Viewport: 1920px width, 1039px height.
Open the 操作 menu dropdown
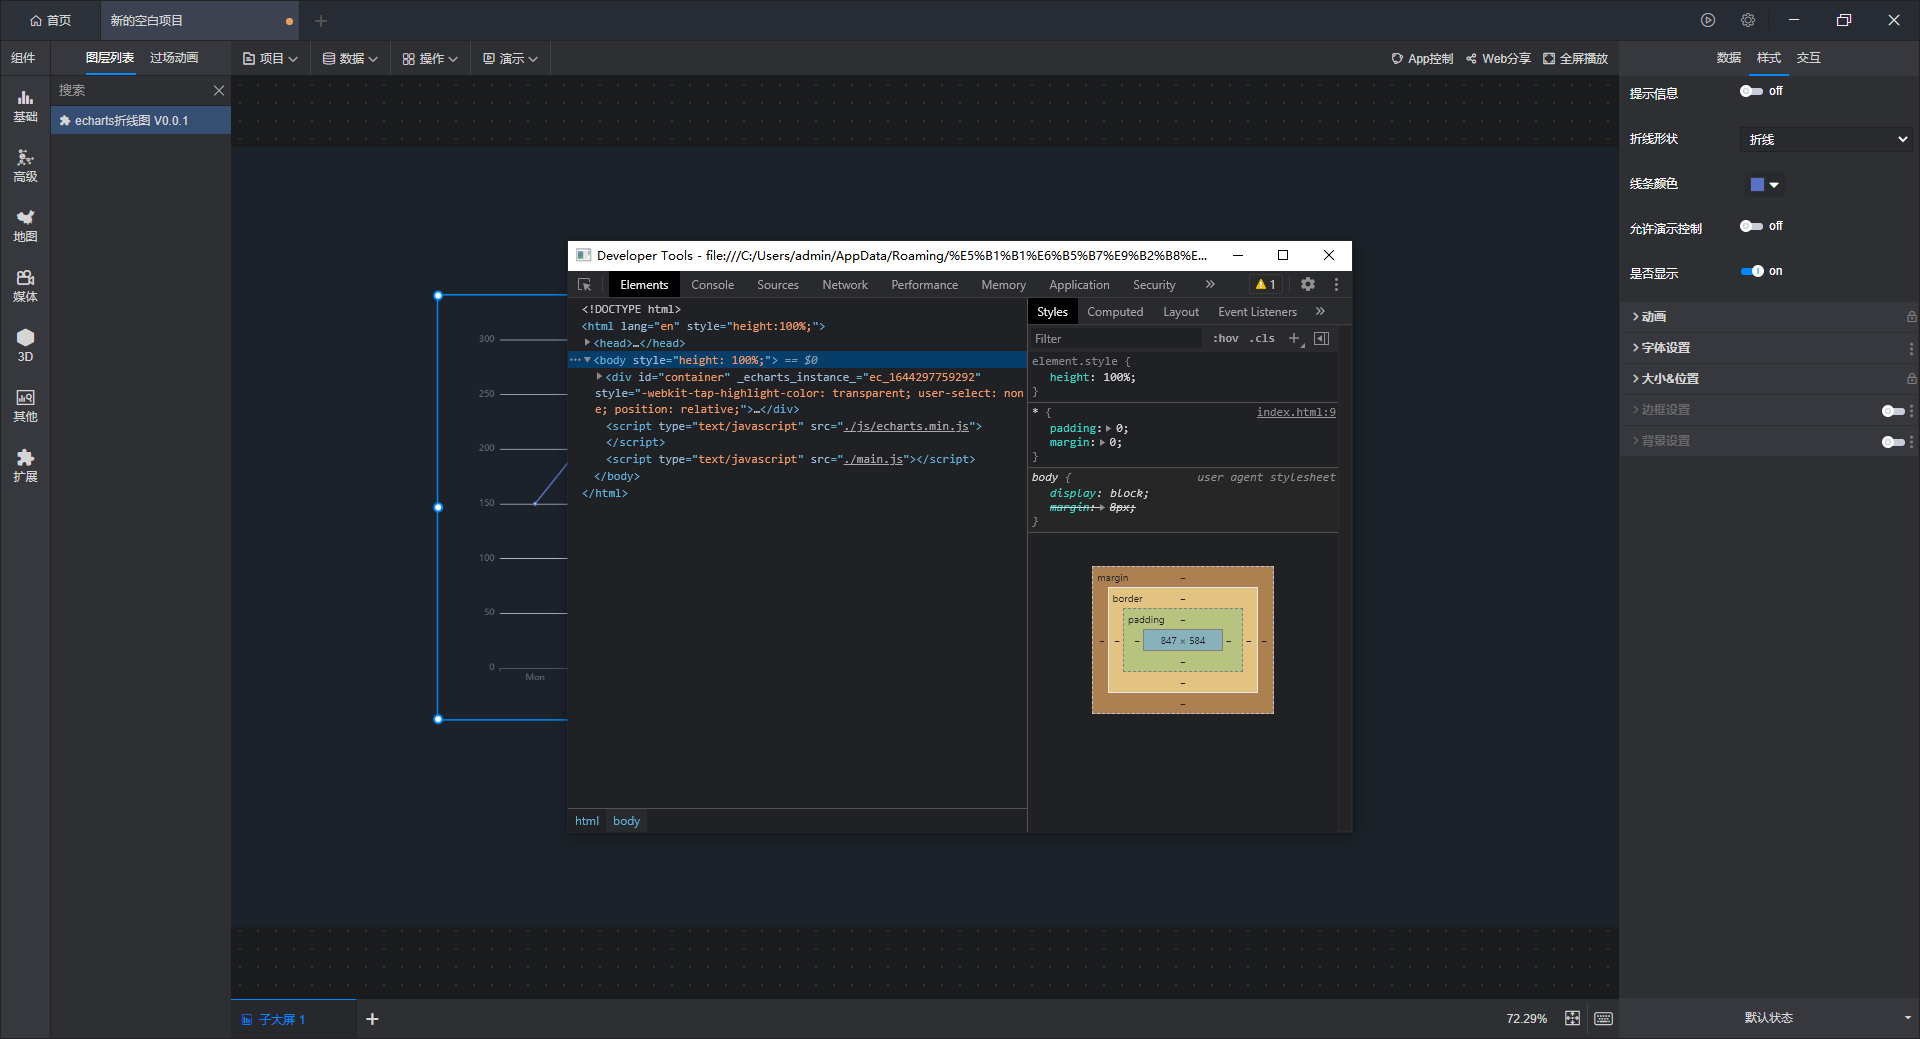[x=430, y=58]
